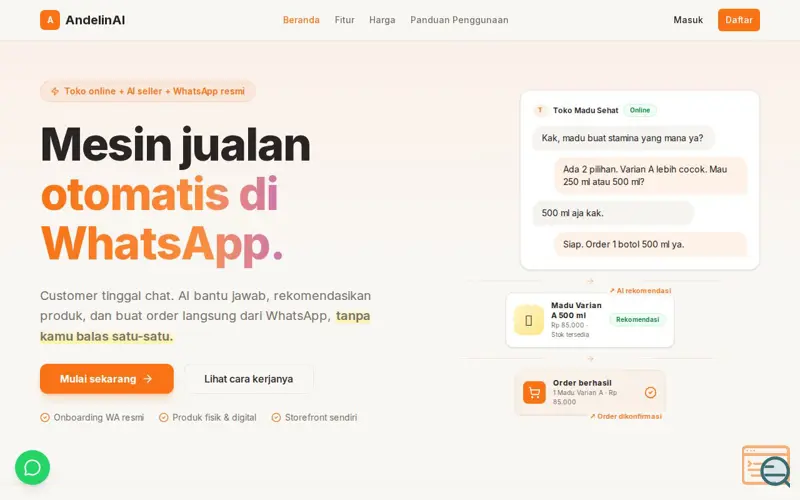Click the Online status badge
Screen dimensions: 800x500
[x=640, y=110]
